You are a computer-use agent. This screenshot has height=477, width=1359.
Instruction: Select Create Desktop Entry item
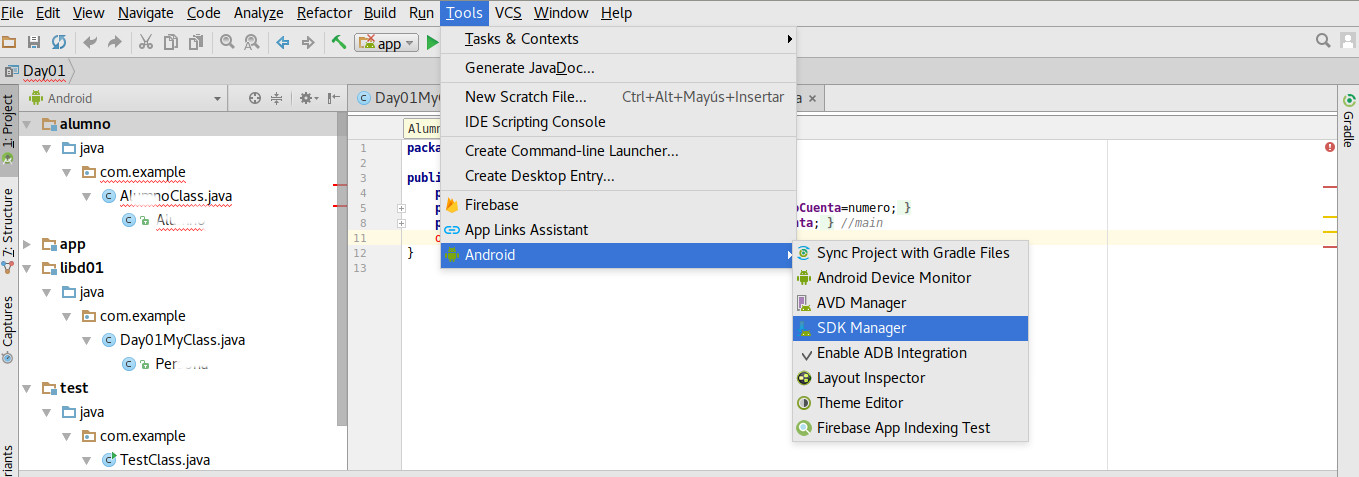(618, 176)
